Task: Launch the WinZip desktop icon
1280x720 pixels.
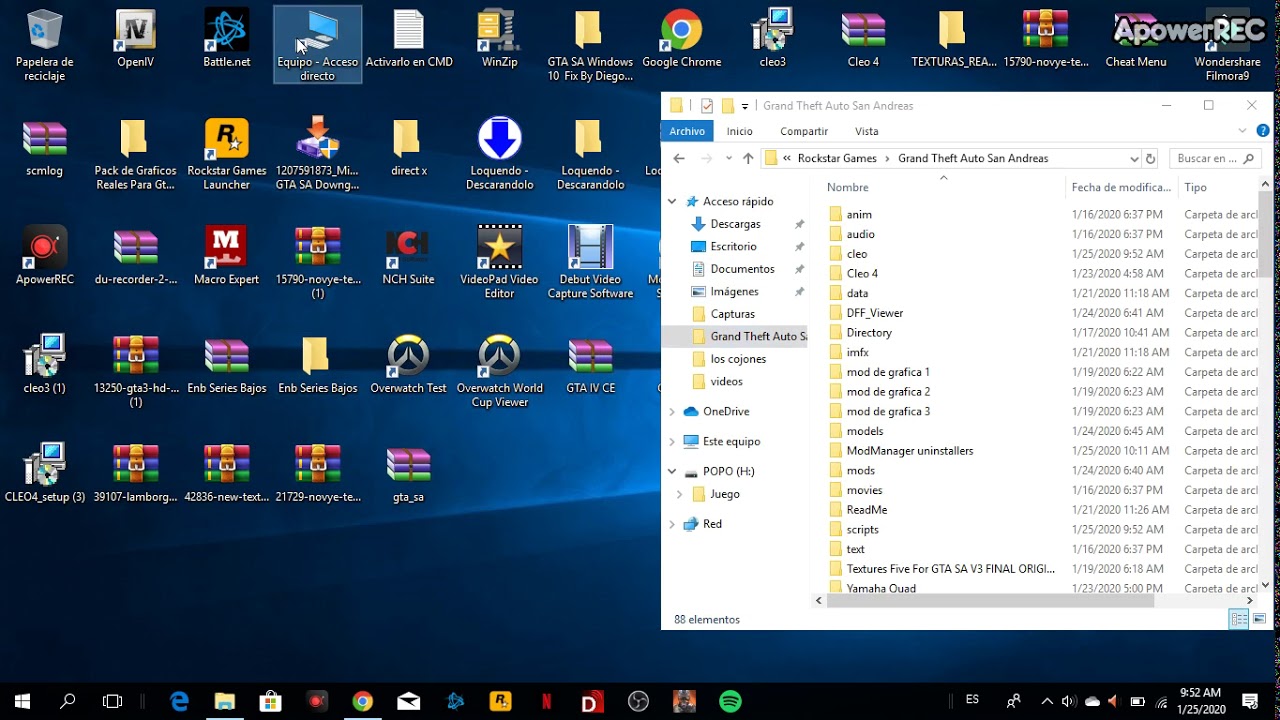Action: point(499,40)
